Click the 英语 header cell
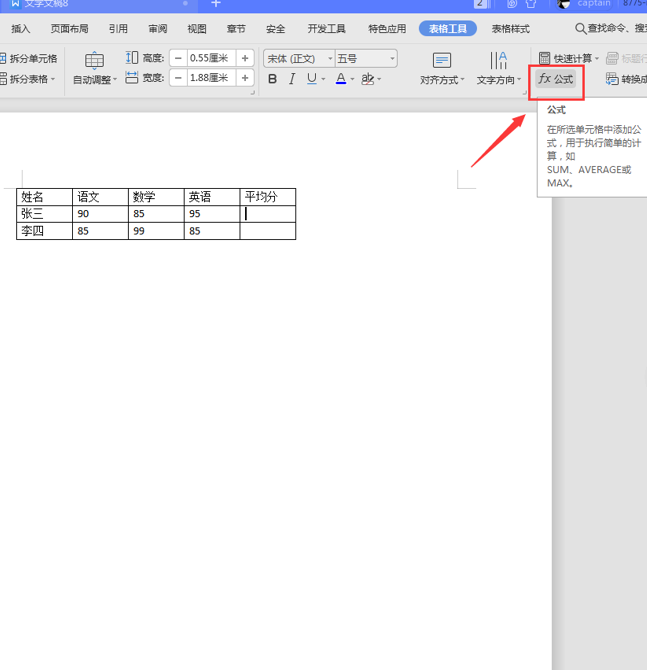Viewport: 647px width, 670px height. pyautogui.click(x=212, y=197)
